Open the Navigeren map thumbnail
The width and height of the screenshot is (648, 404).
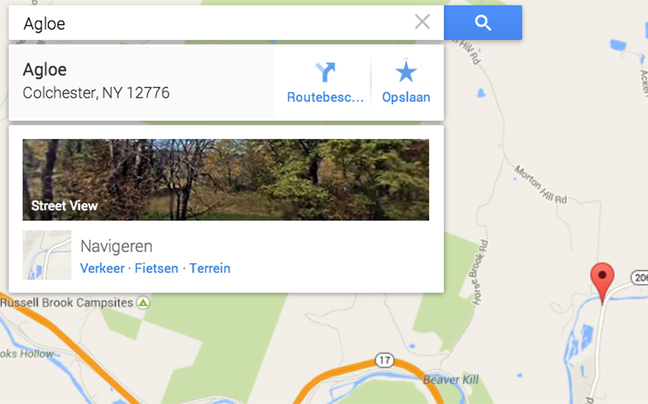[47, 255]
